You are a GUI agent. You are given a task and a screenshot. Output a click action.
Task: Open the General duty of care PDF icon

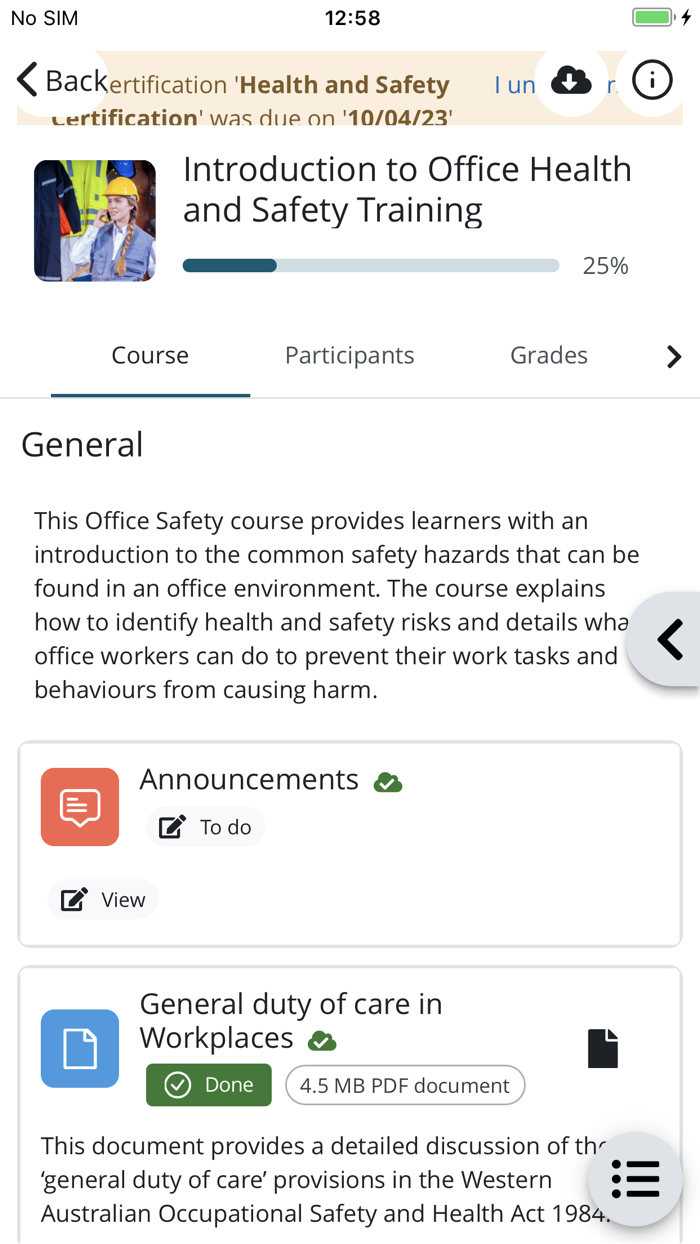(79, 1048)
